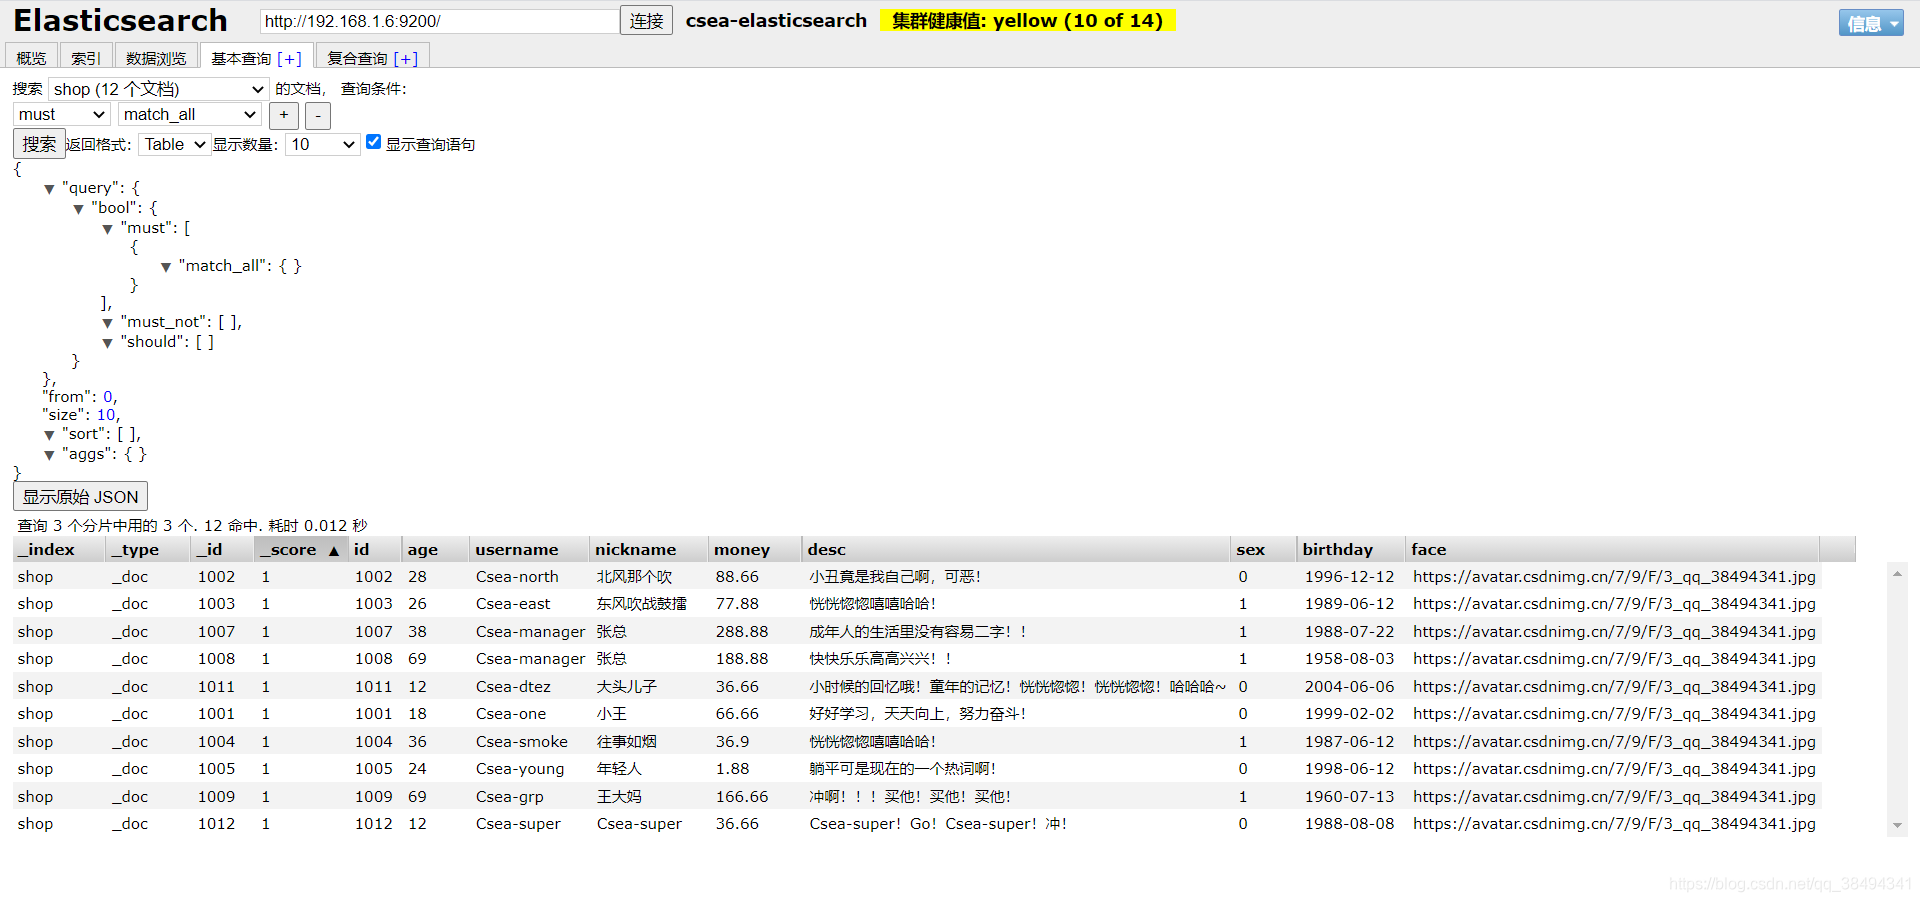1920x902 pixels.
Task: Switch to the 概览 overview tab
Action: click(32, 58)
